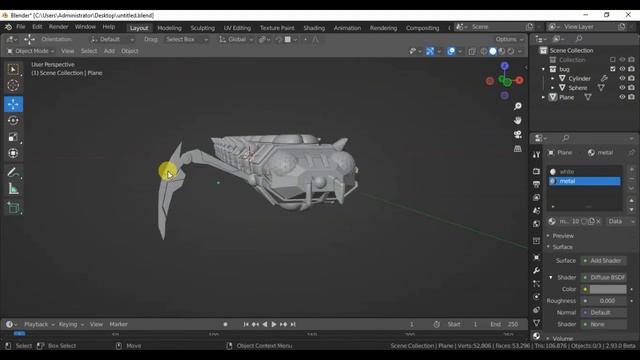Open the Material properties tab
Screen dimensions: 640x360
coord(536,336)
